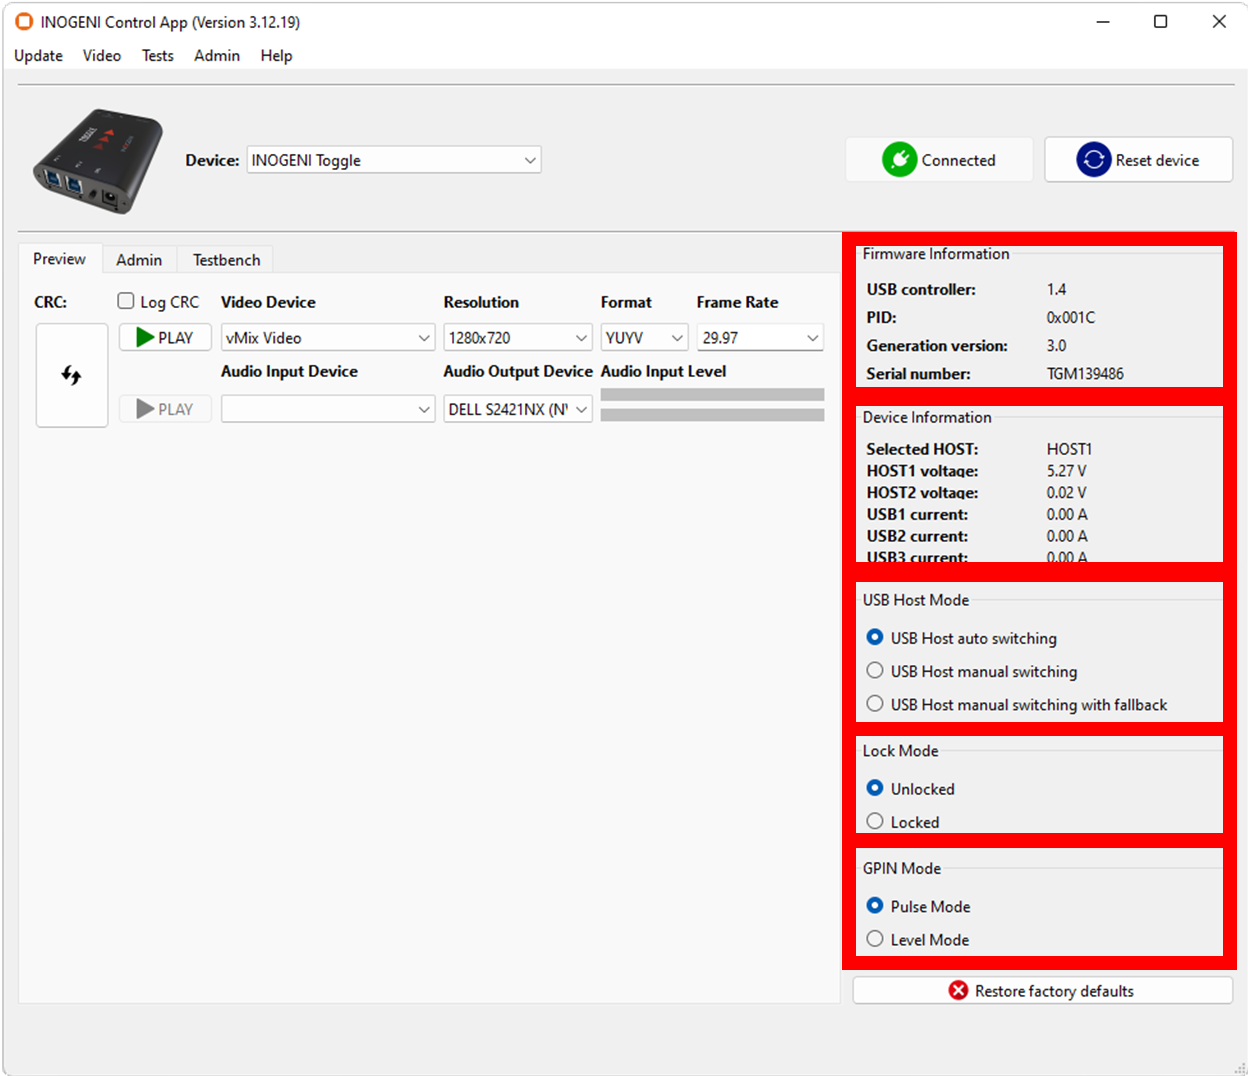Click the red X restore defaults icon
The image size is (1248, 1076).
(x=958, y=990)
